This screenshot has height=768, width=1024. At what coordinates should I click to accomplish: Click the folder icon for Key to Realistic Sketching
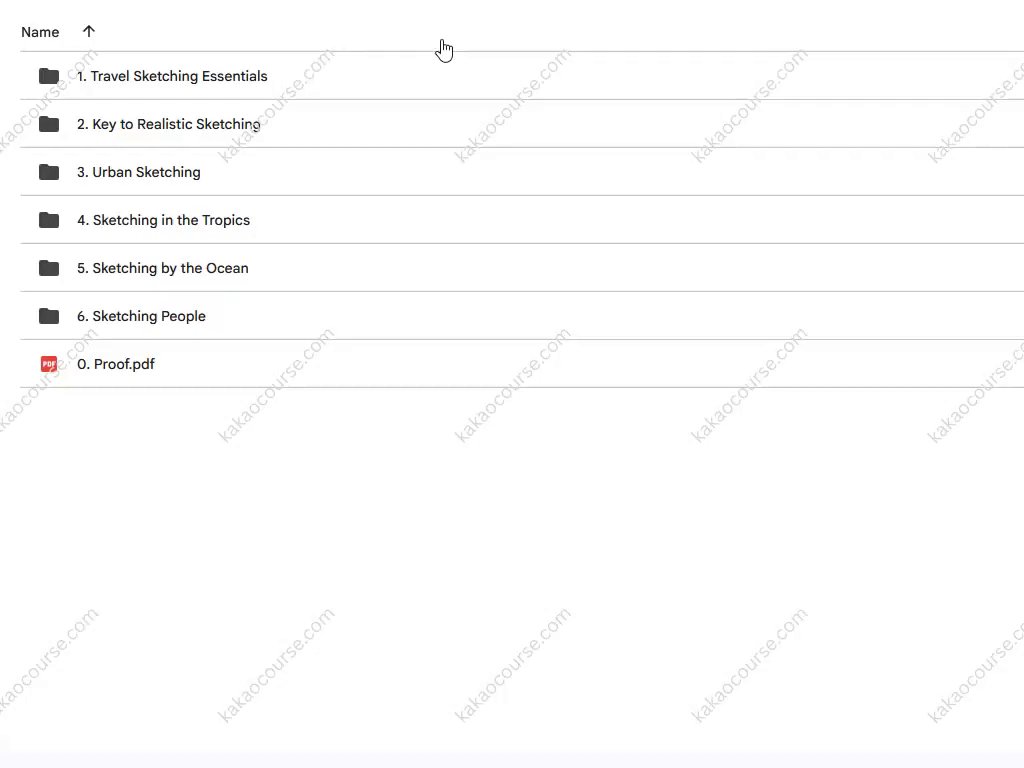(49, 124)
